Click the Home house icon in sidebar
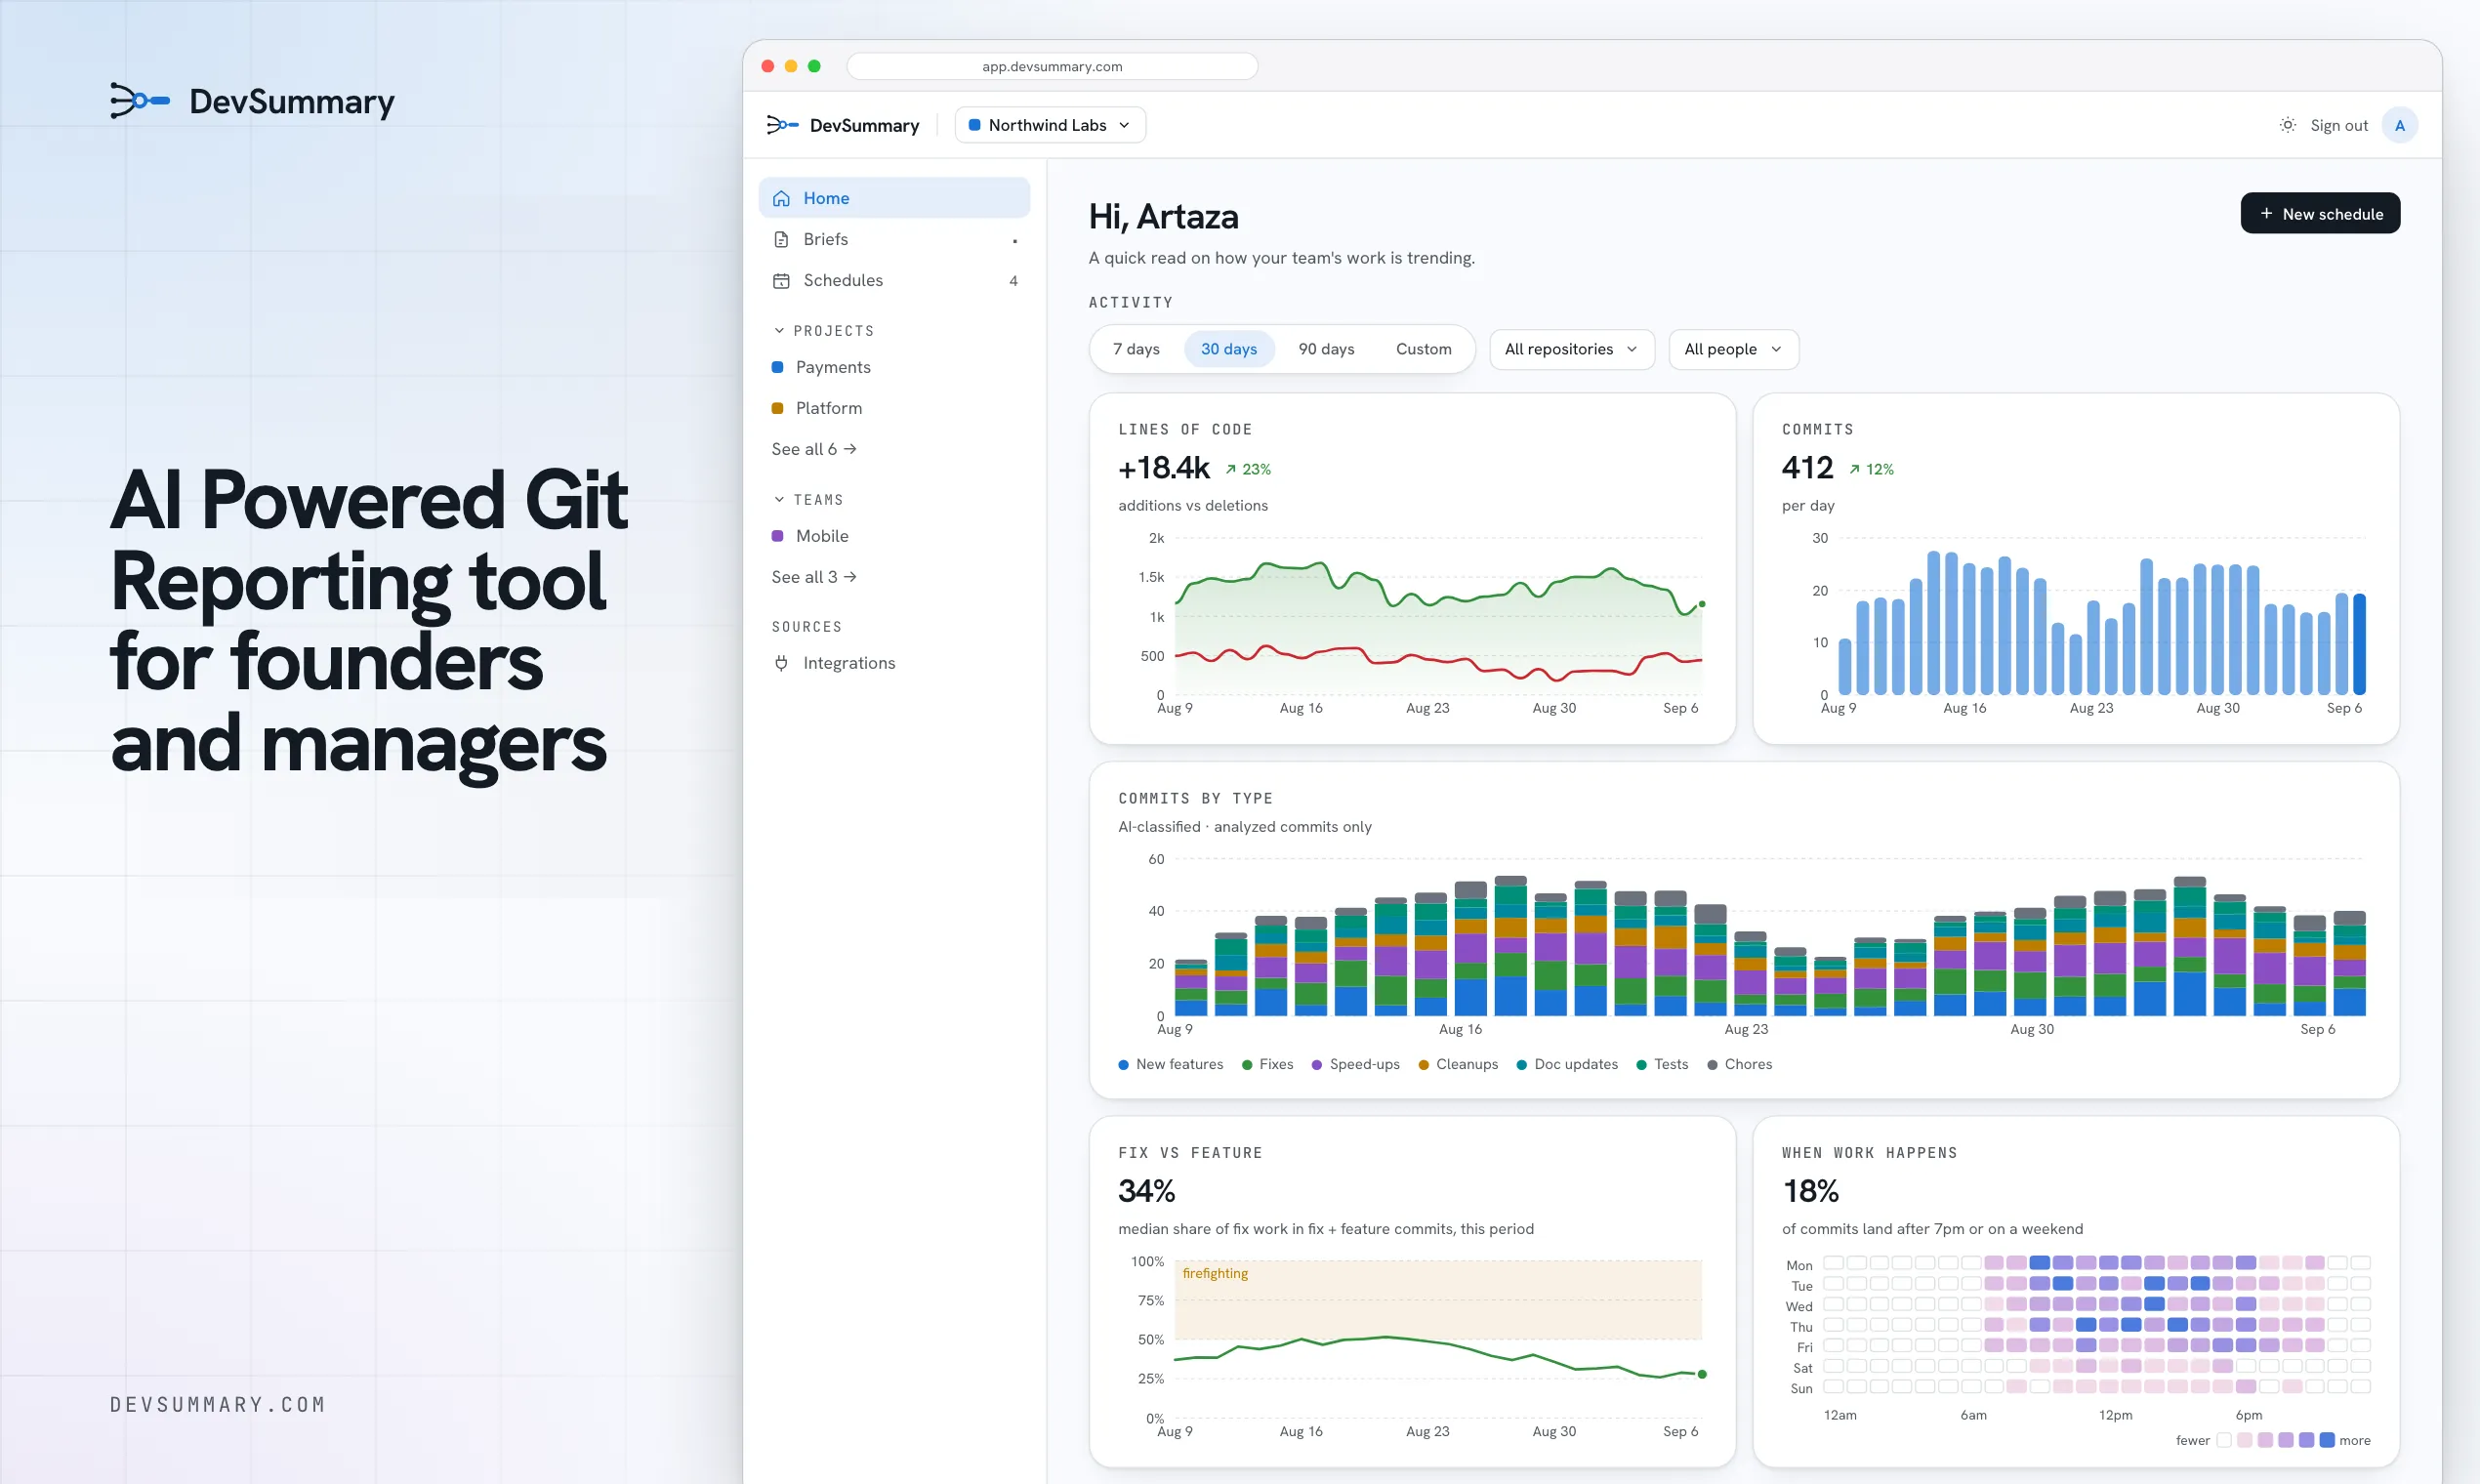 click(781, 198)
